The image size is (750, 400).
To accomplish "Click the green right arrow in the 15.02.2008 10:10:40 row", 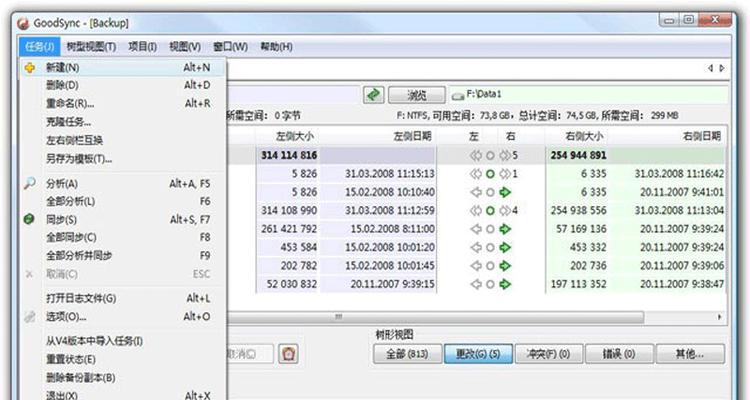I will coord(505,192).
